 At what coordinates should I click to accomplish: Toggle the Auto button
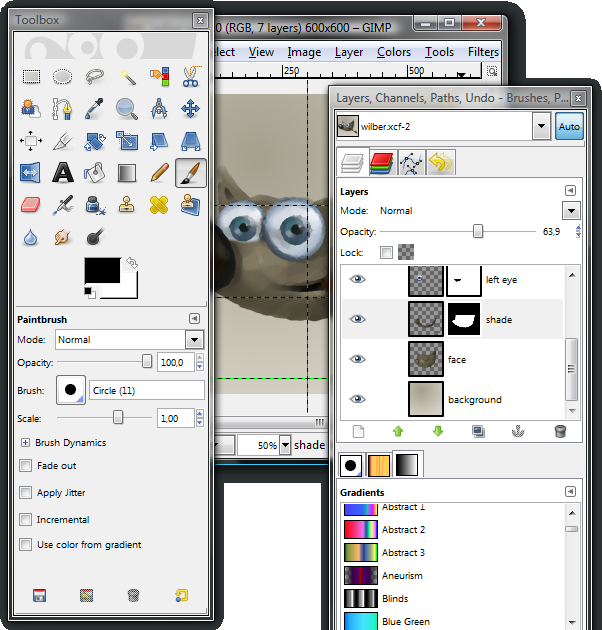coord(569,126)
